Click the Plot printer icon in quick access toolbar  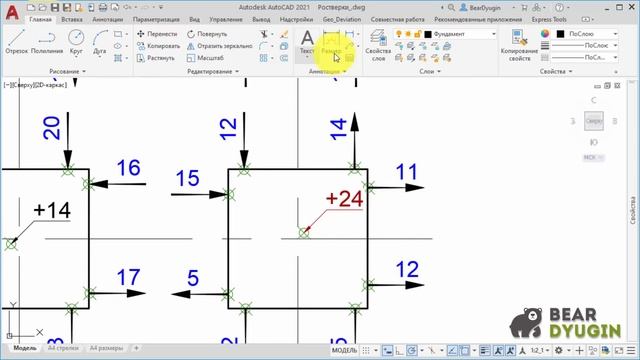pos(103,7)
